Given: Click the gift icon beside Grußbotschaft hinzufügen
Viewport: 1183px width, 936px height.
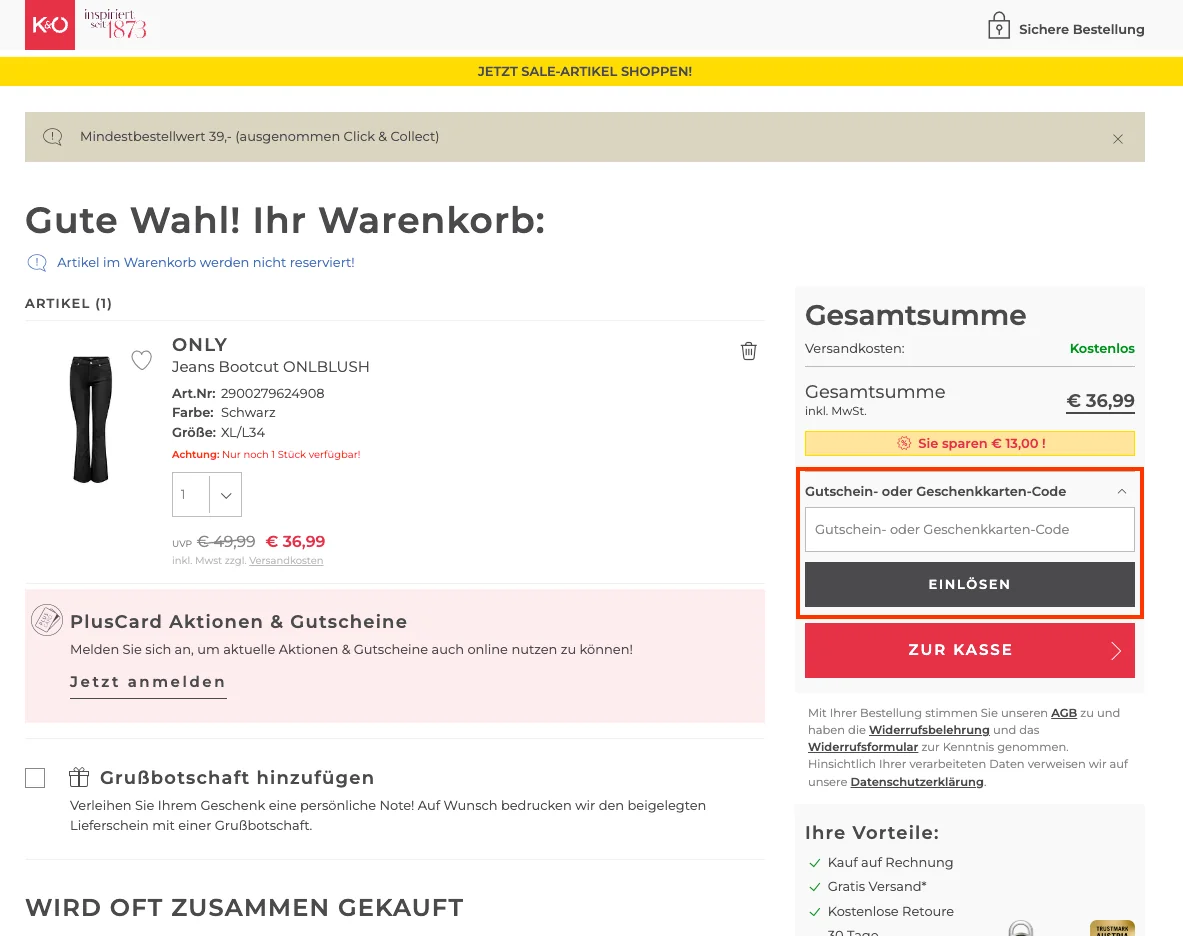Looking at the screenshot, I should (x=79, y=777).
